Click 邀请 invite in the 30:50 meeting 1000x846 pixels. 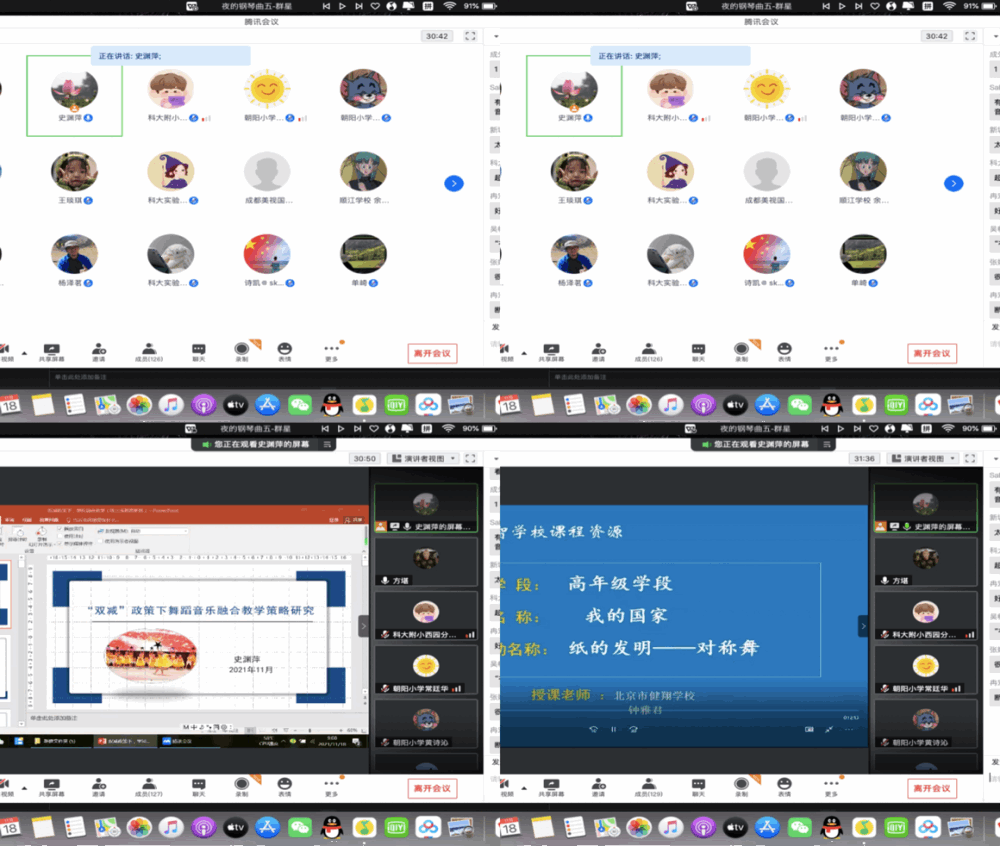click(x=99, y=787)
